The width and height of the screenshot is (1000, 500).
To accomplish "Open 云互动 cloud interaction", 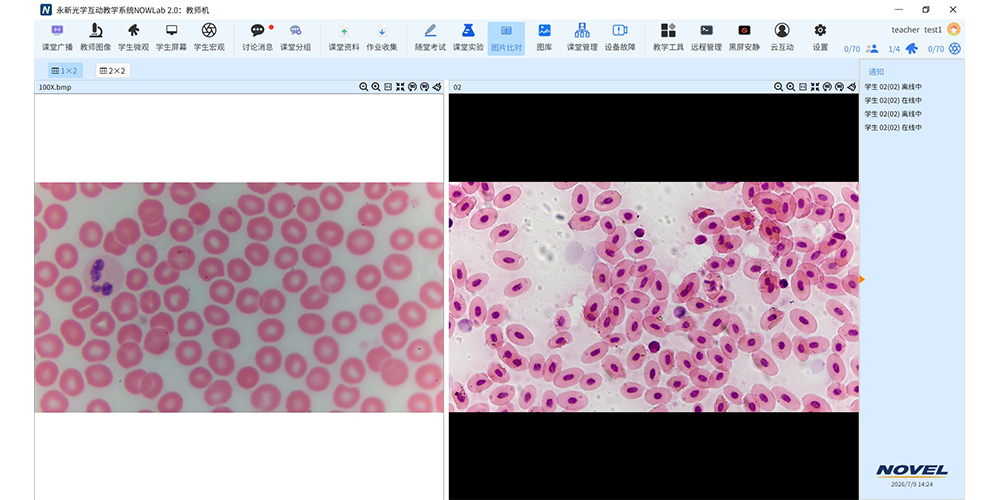I will click(782, 38).
